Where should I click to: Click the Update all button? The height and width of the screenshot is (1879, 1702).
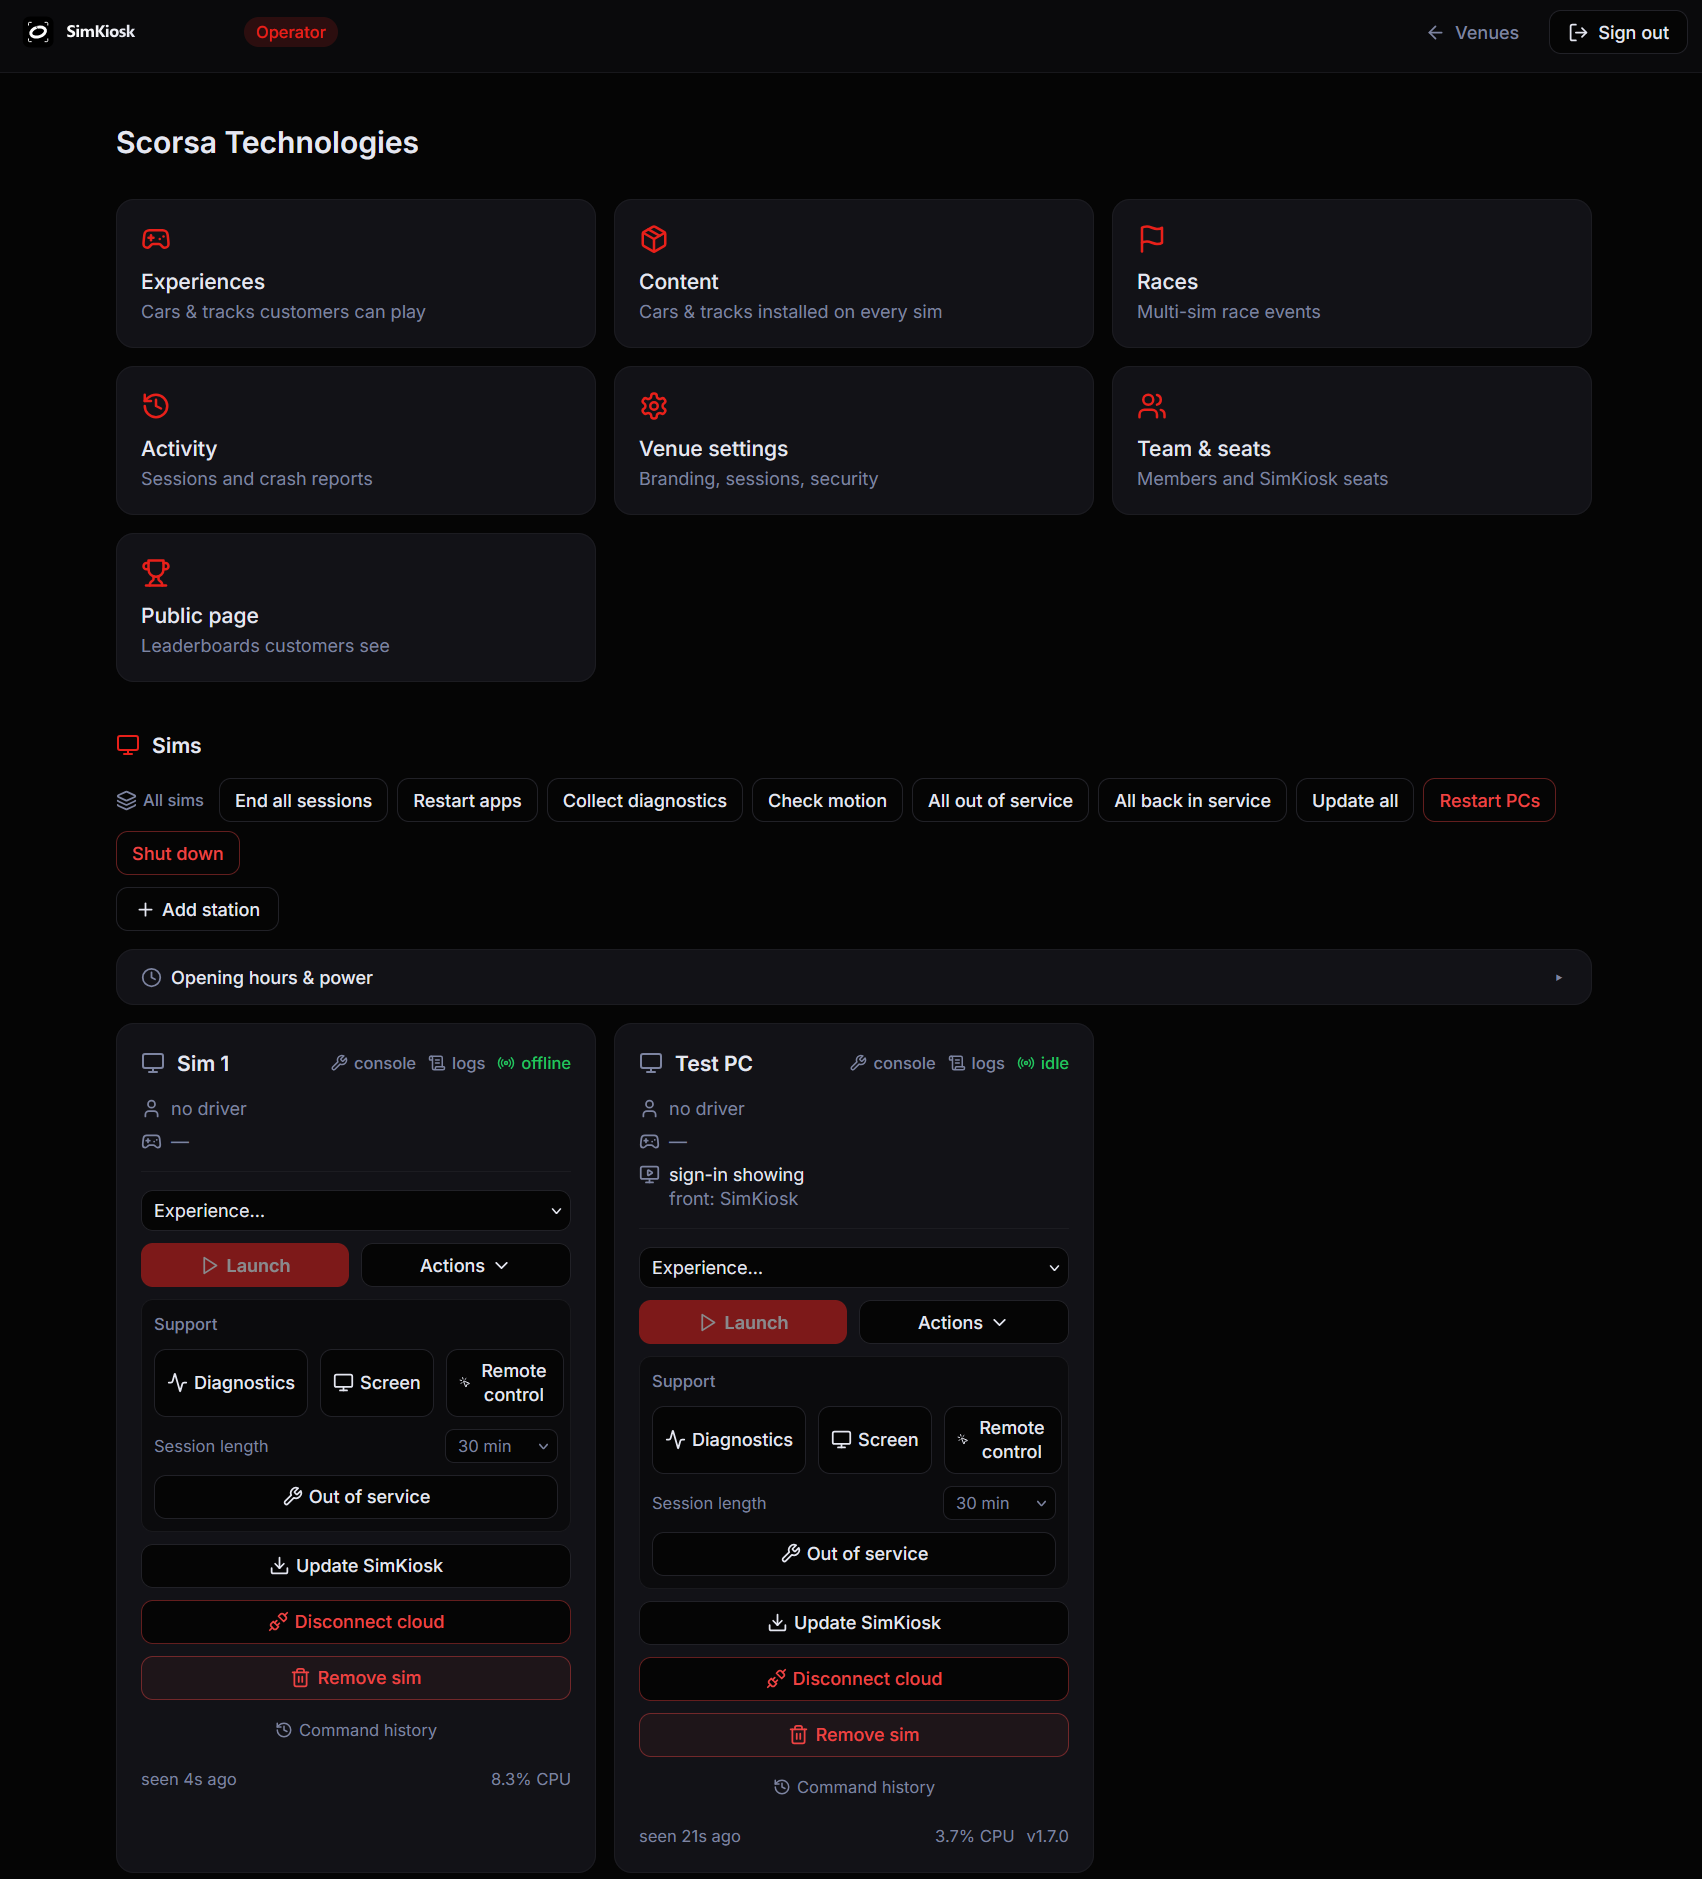click(1355, 801)
